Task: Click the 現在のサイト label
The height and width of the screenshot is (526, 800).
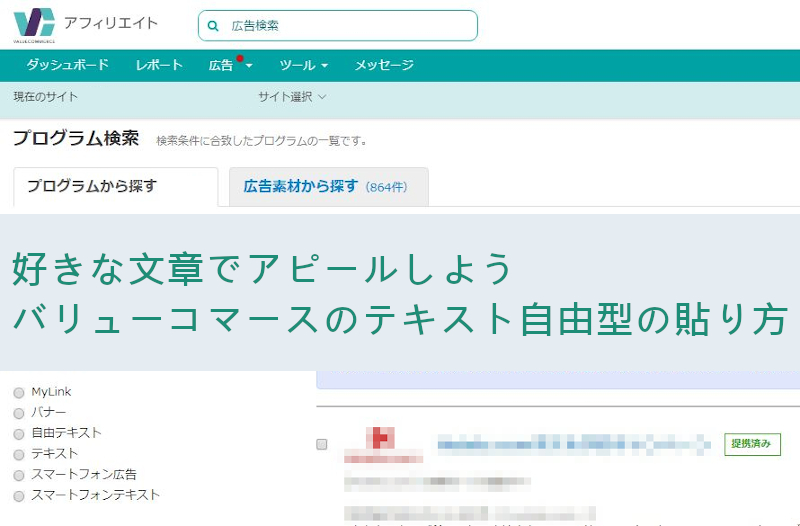Action: click(46, 96)
